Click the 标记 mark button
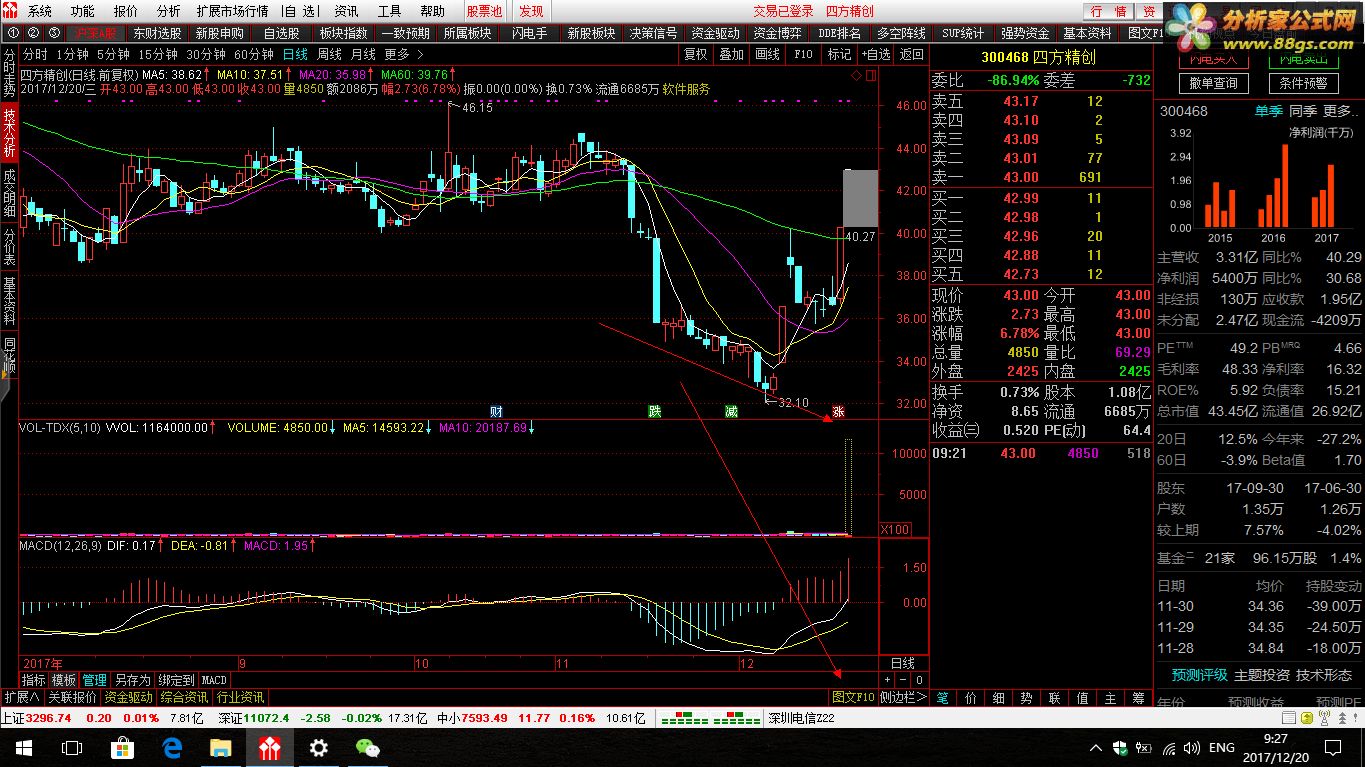 click(x=839, y=54)
